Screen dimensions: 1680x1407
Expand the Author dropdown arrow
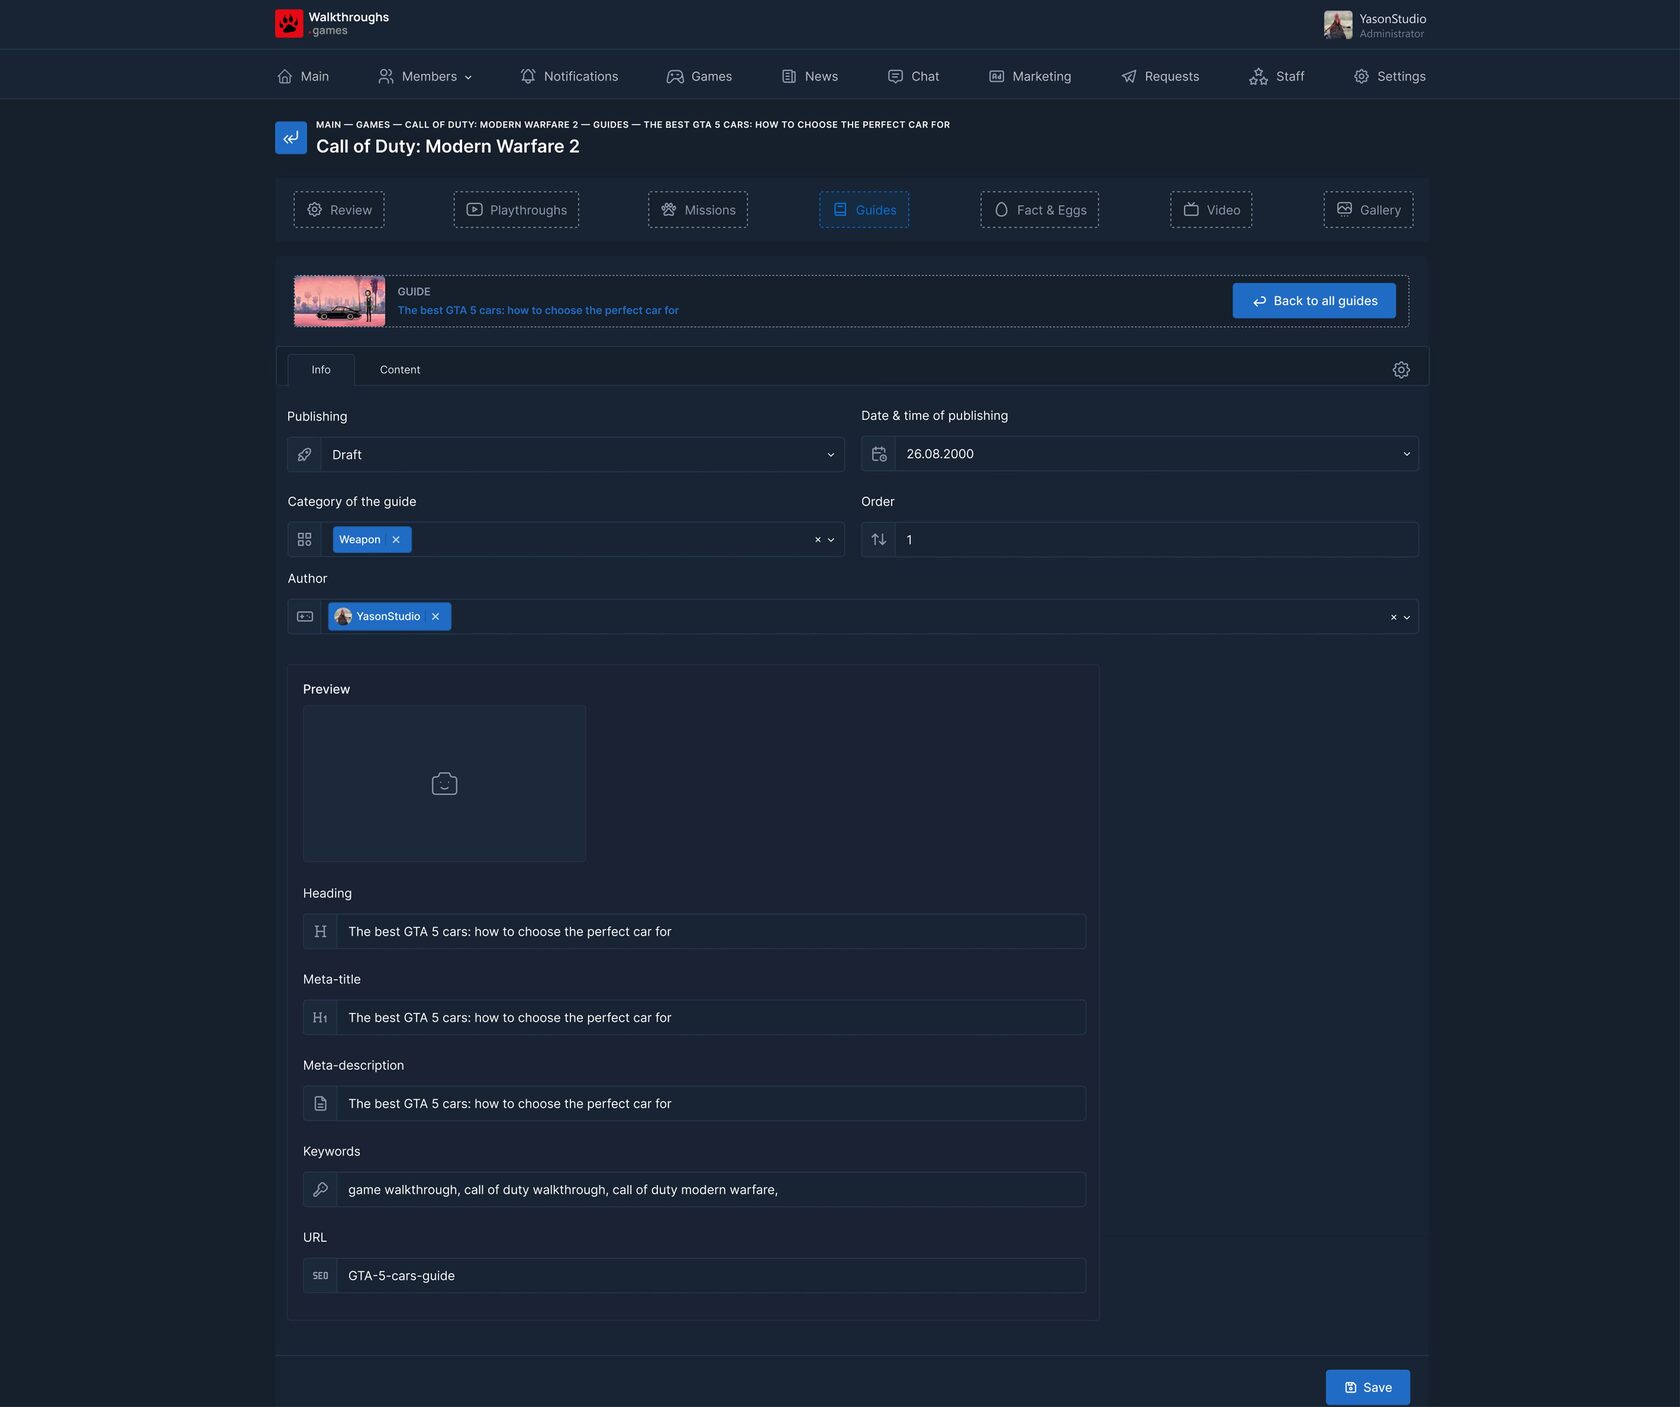pos(1406,617)
